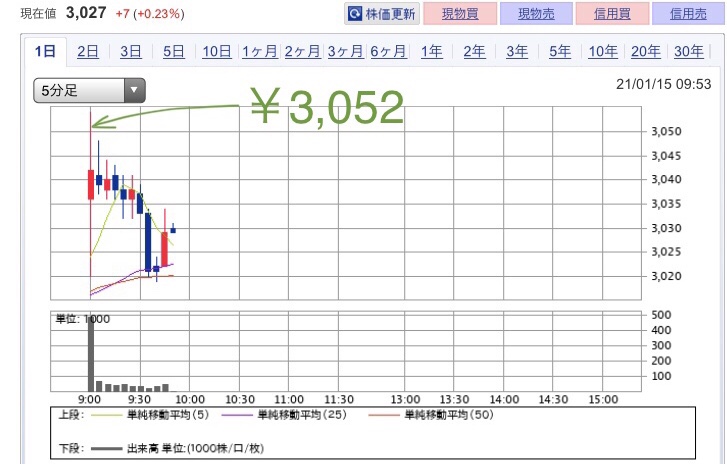This screenshot has width=727, height=464.
Task: Click the 信用買 button
Action: [612, 14]
